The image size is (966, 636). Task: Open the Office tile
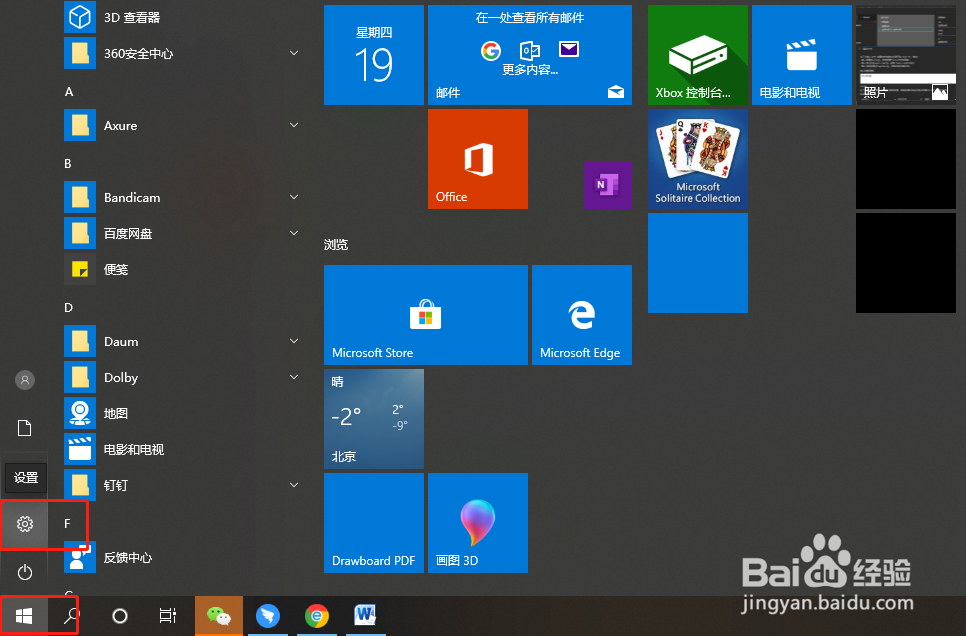coord(478,159)
